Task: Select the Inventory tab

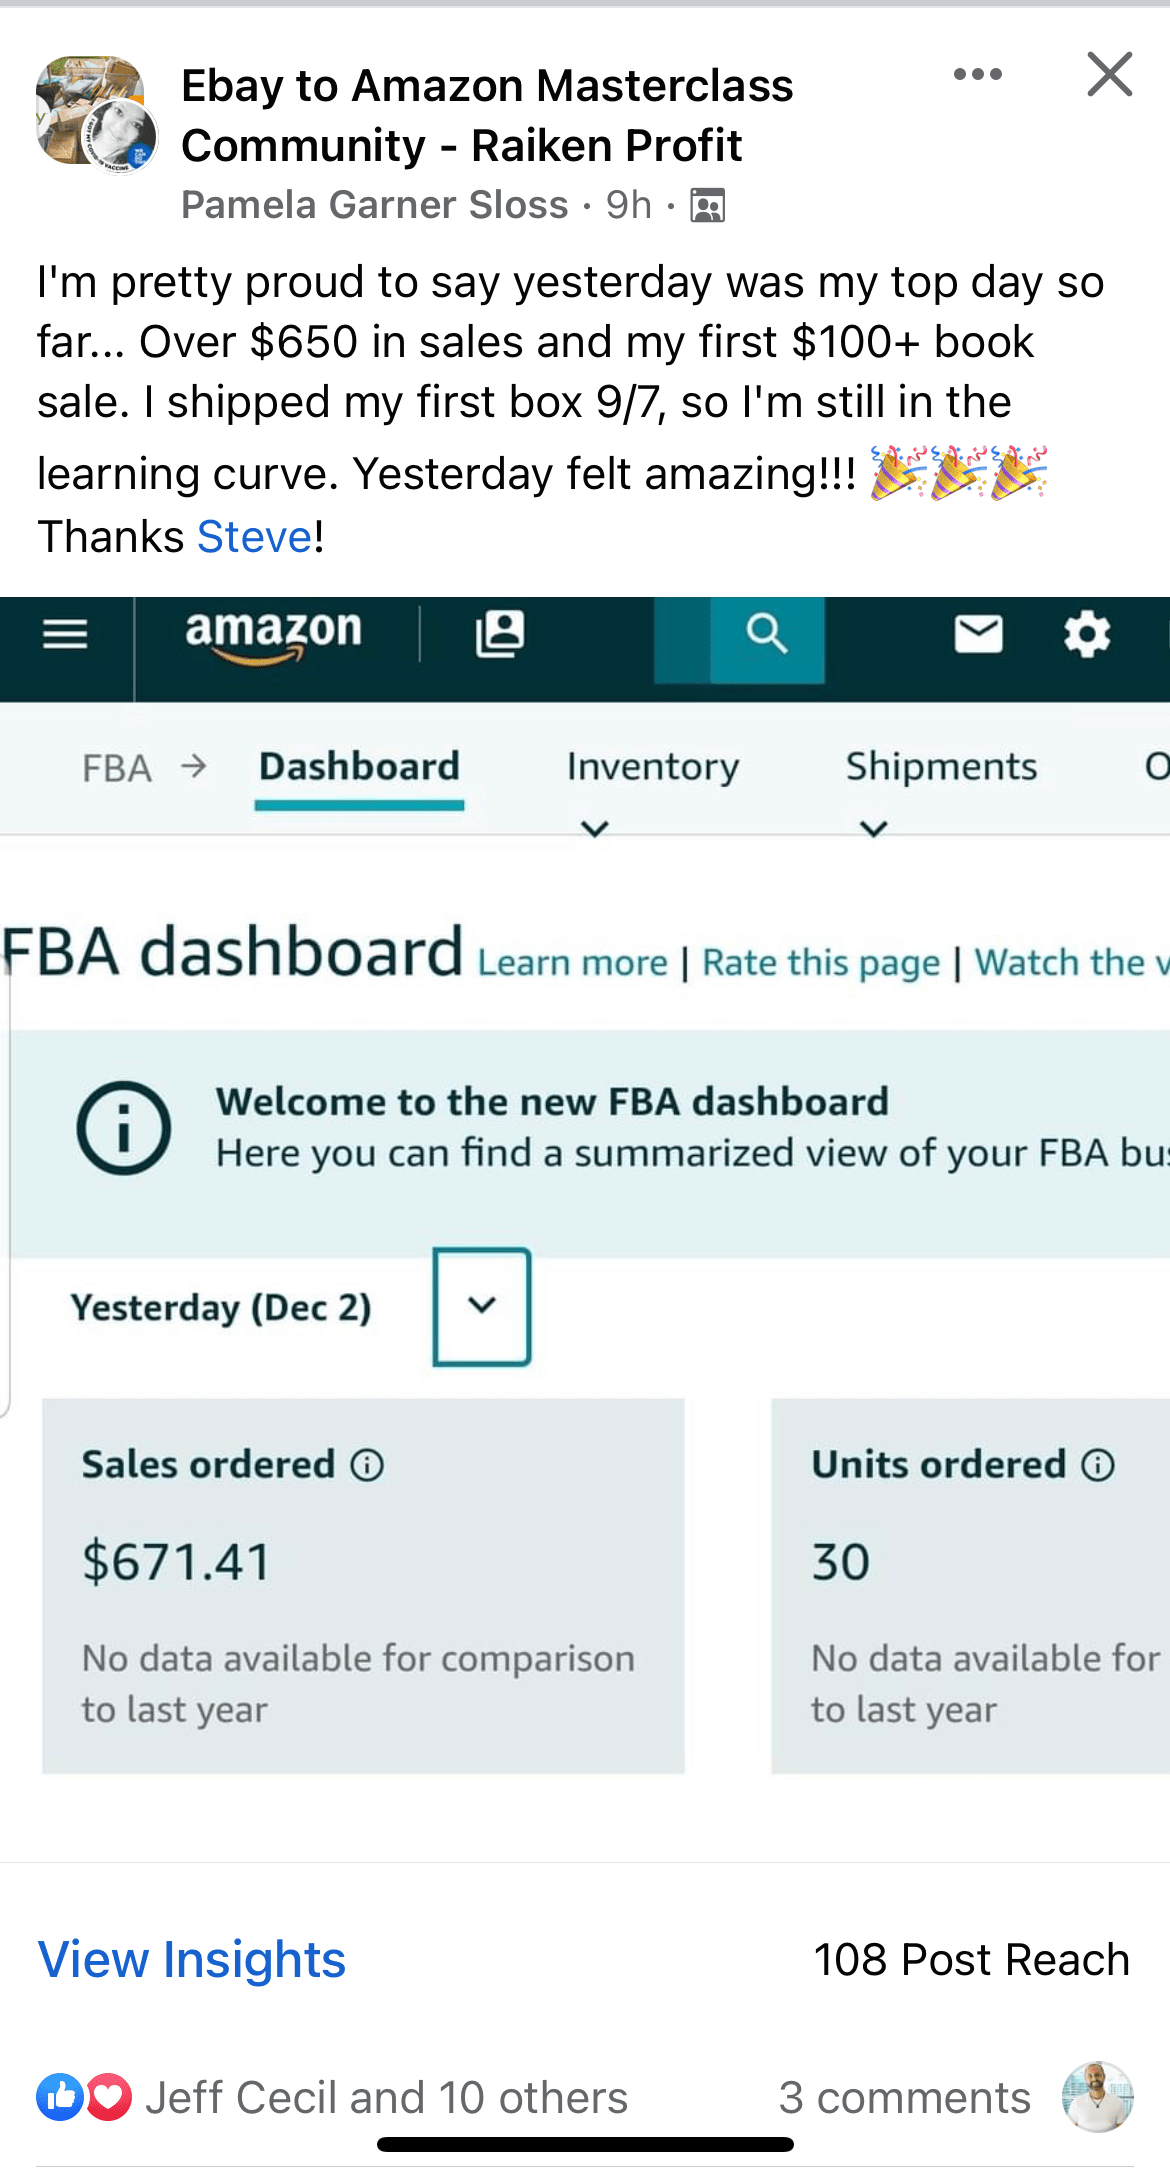Action: [652, 767]
